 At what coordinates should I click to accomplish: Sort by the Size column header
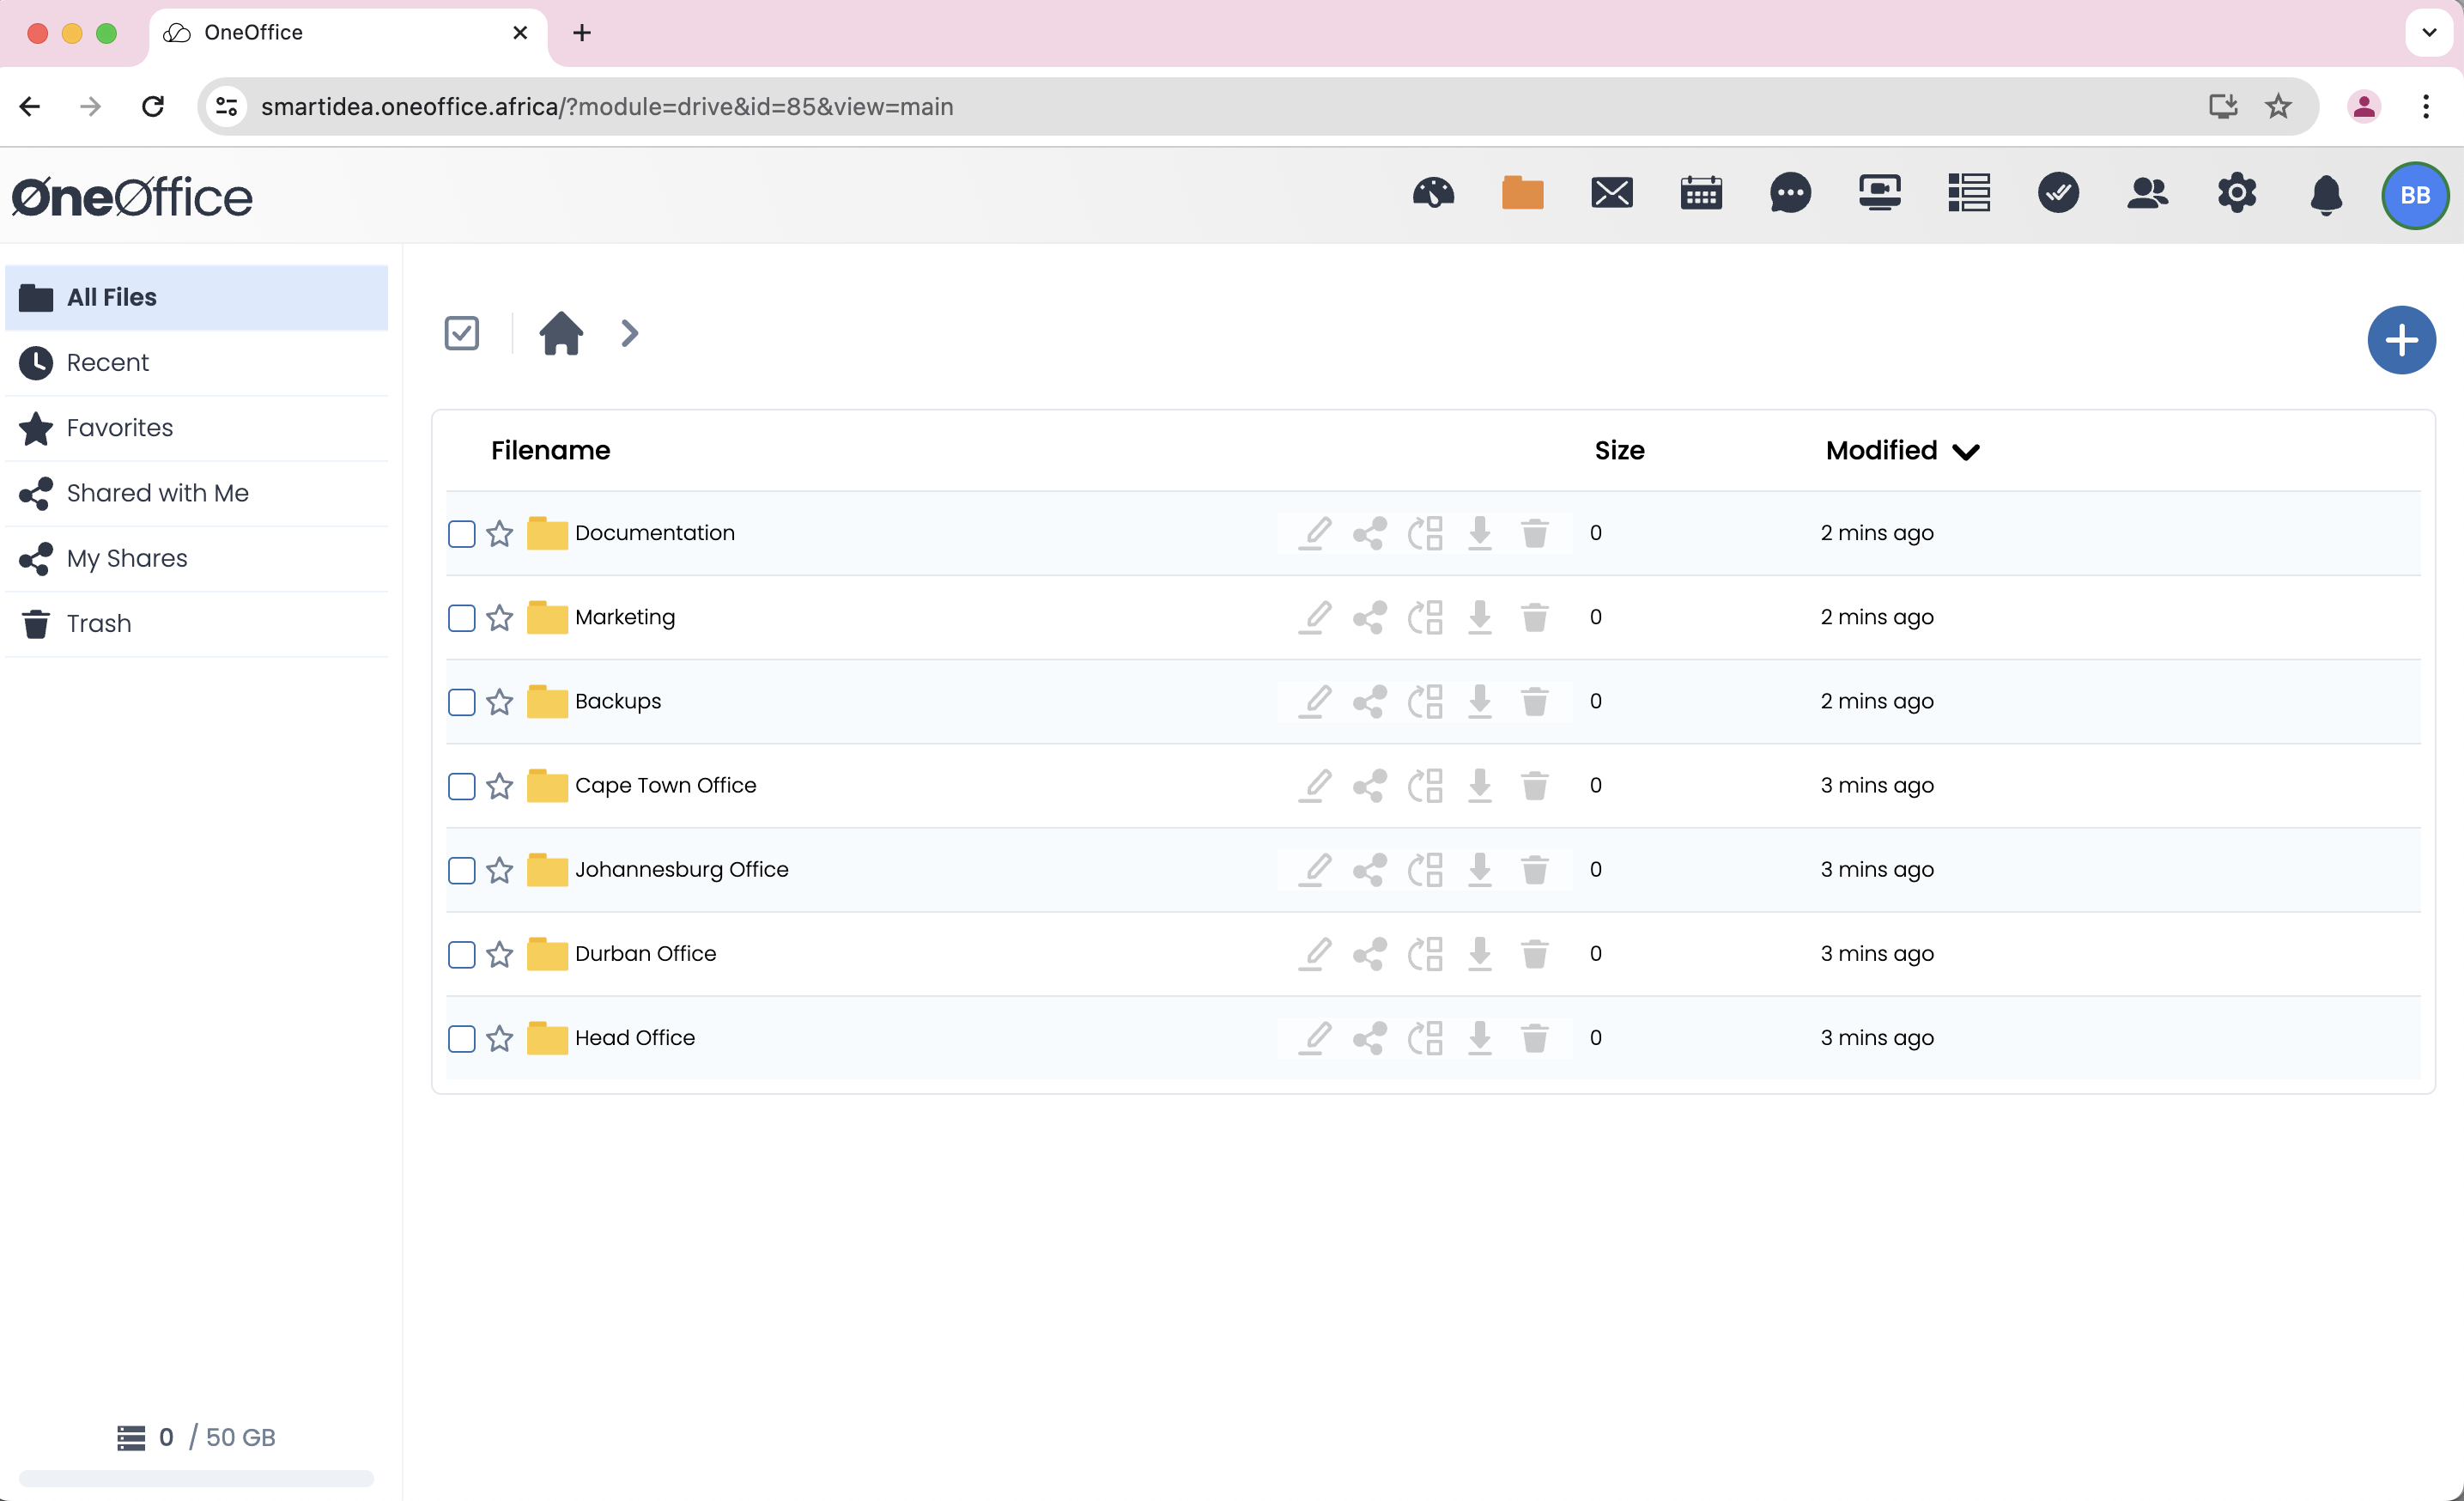tap(1619, 450)
